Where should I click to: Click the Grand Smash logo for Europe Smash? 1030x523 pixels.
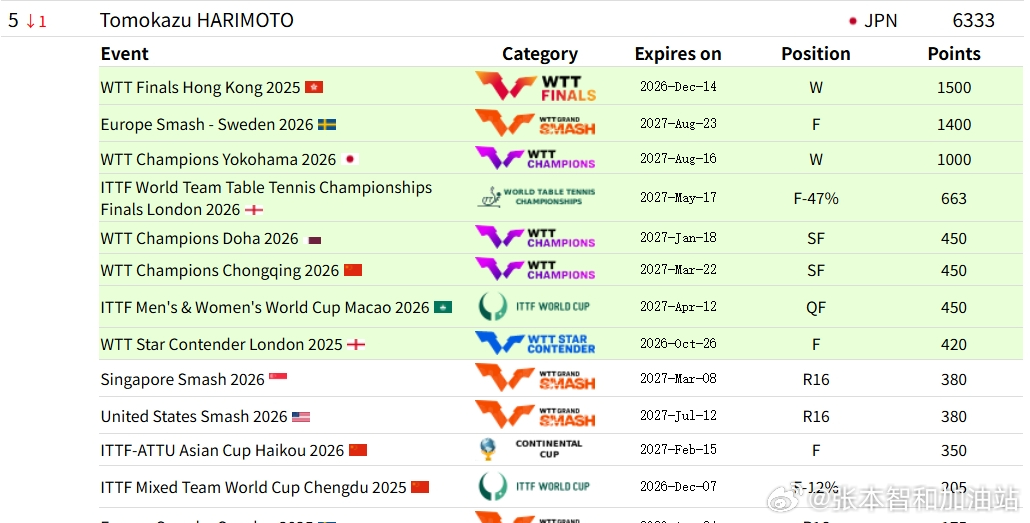click(x=535, y=124)
